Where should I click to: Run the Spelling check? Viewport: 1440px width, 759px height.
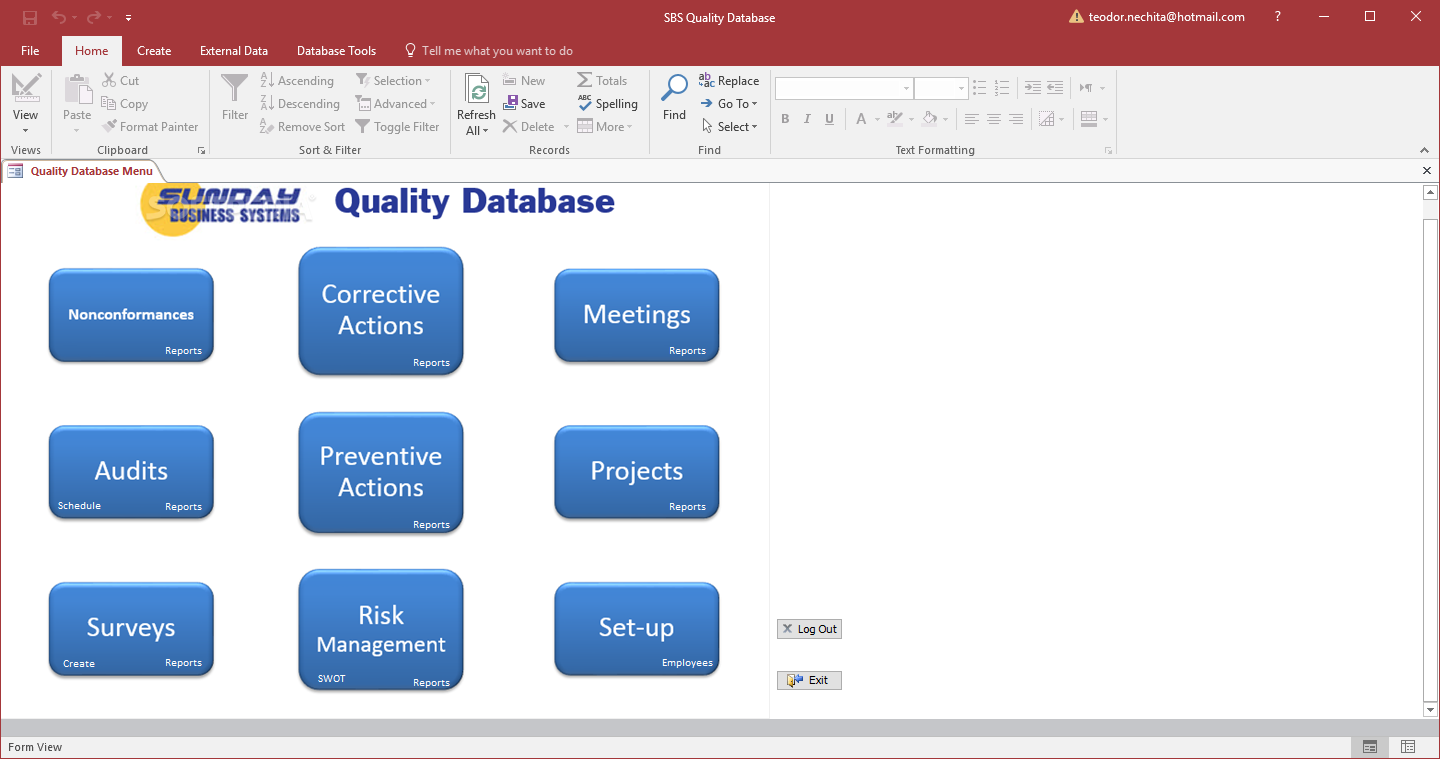click(607, 104)
